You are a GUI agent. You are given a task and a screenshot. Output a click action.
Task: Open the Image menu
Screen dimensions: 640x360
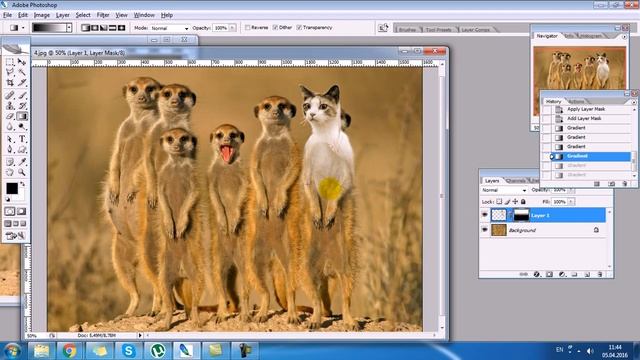pos(42,15)
